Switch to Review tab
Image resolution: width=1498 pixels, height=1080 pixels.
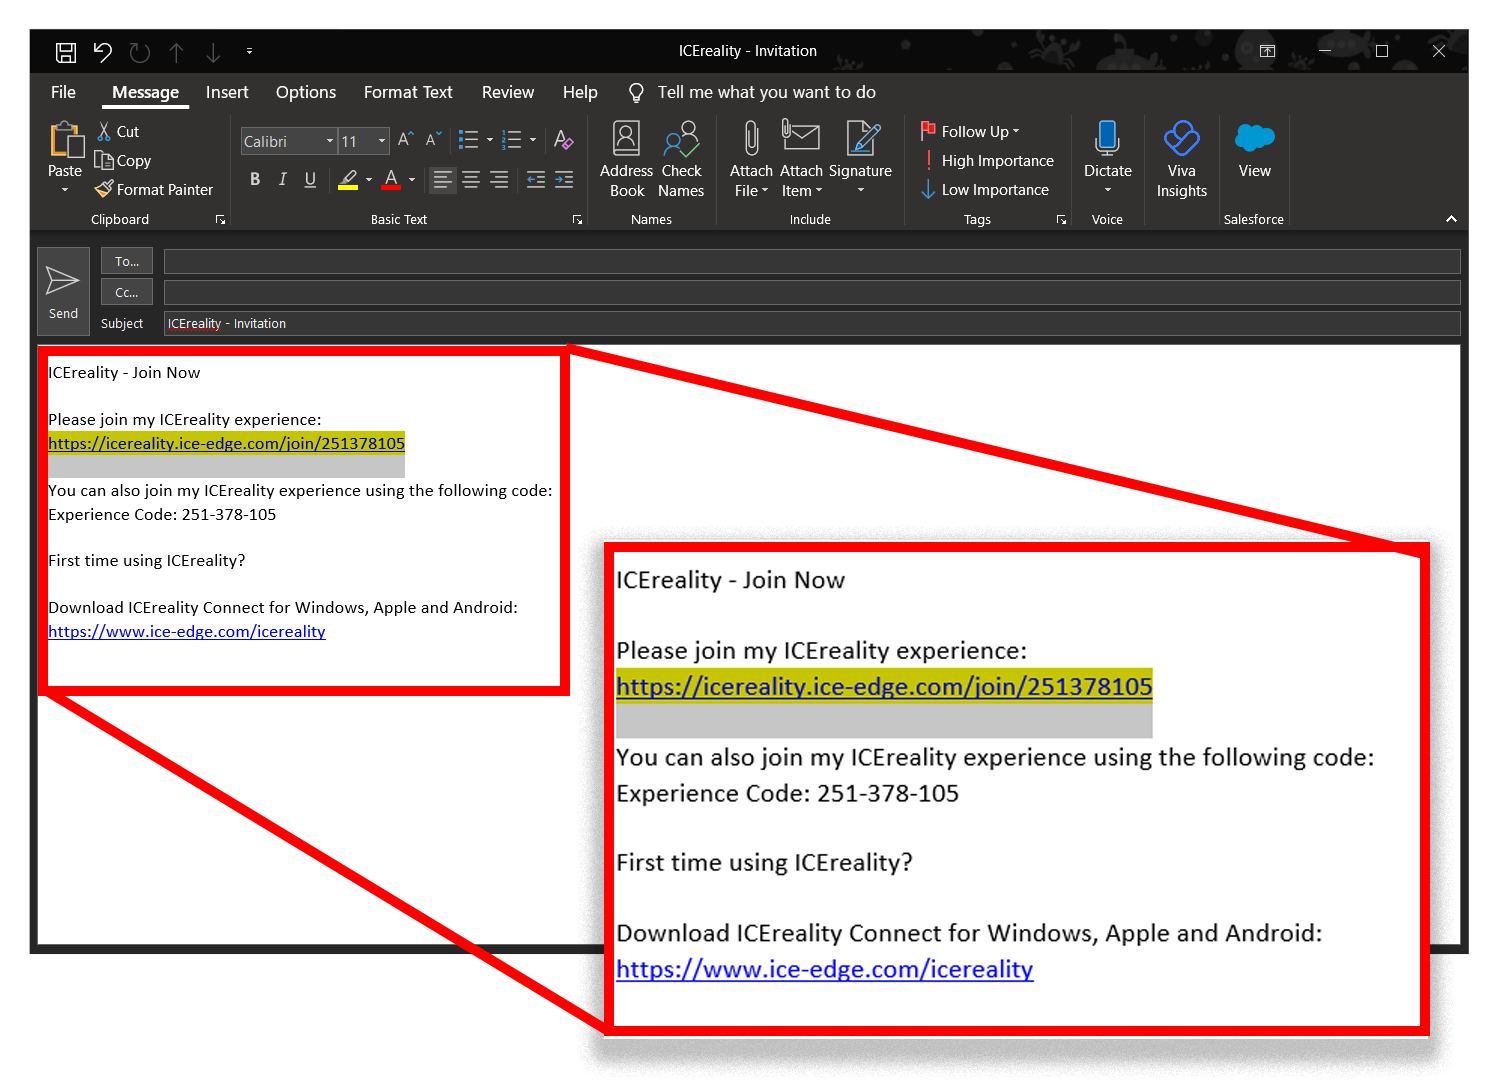508,92
